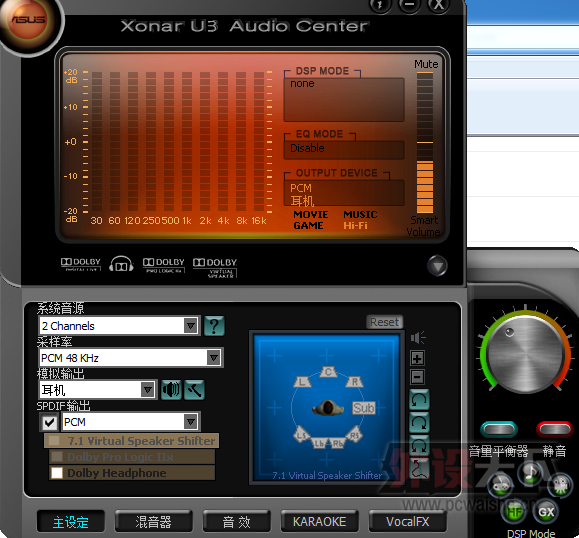The width and height of the screenshot is (579, 538).
Task: Open the 耳机 analog output dropdown
Action: pyautogui.click(x=97, y=390)
